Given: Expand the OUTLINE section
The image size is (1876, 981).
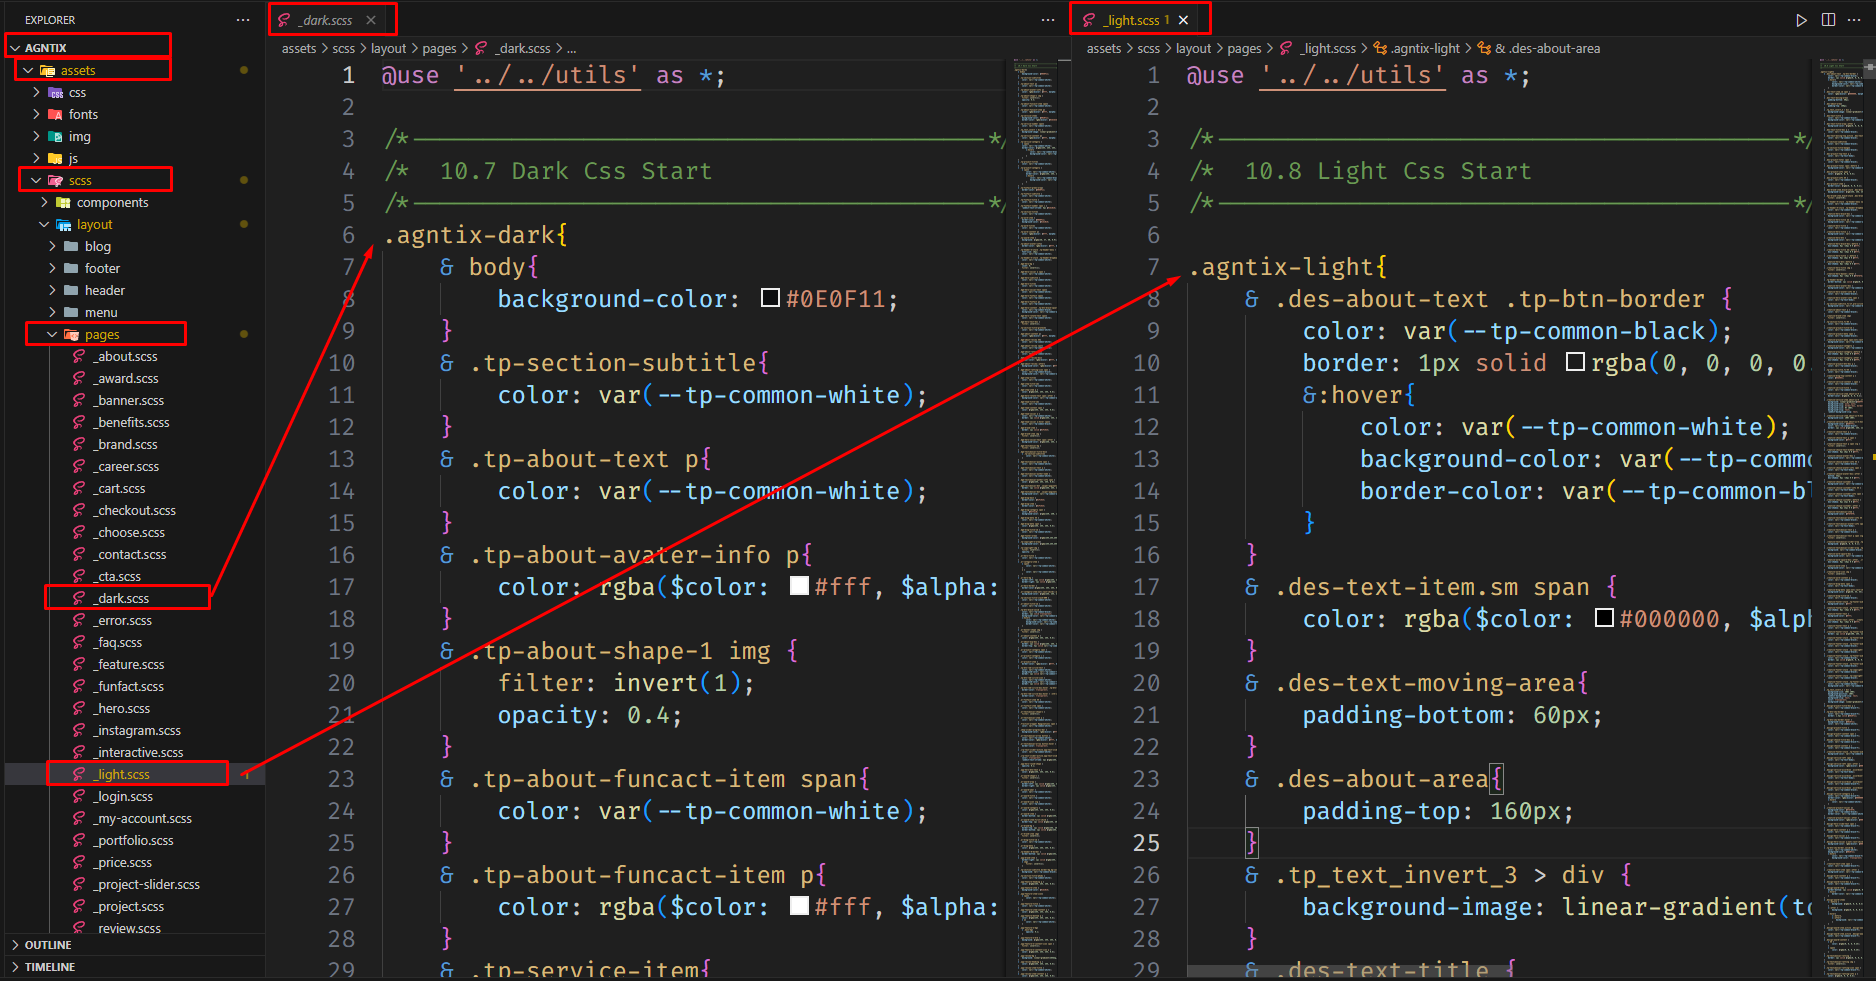Looking at the screenshot, I should click(48, 945).
